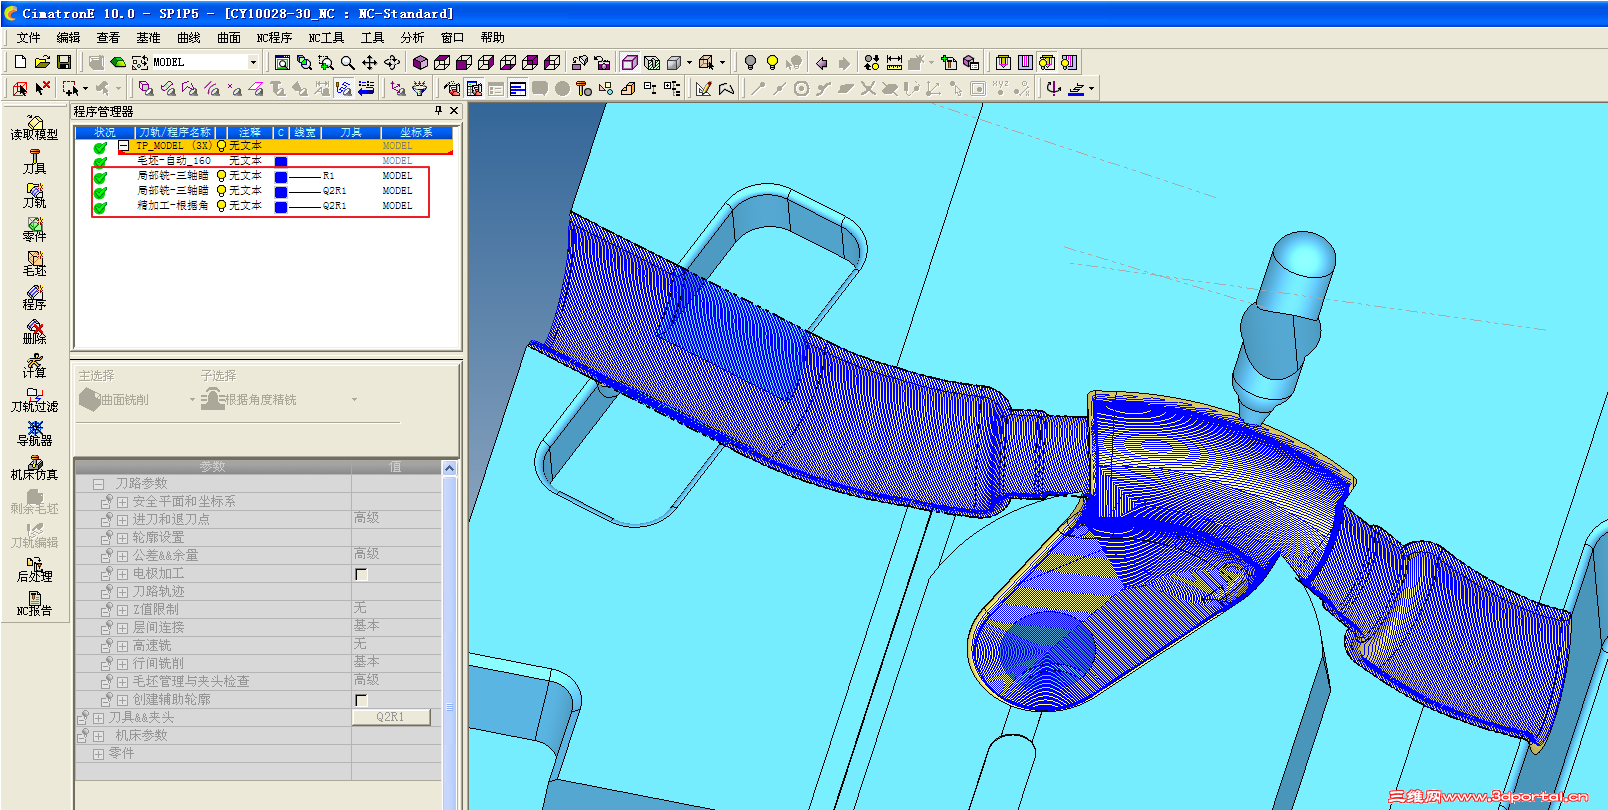Screen dimensions: 1608x810
Task: Select the rotate view tool
Action: (392, 62)
